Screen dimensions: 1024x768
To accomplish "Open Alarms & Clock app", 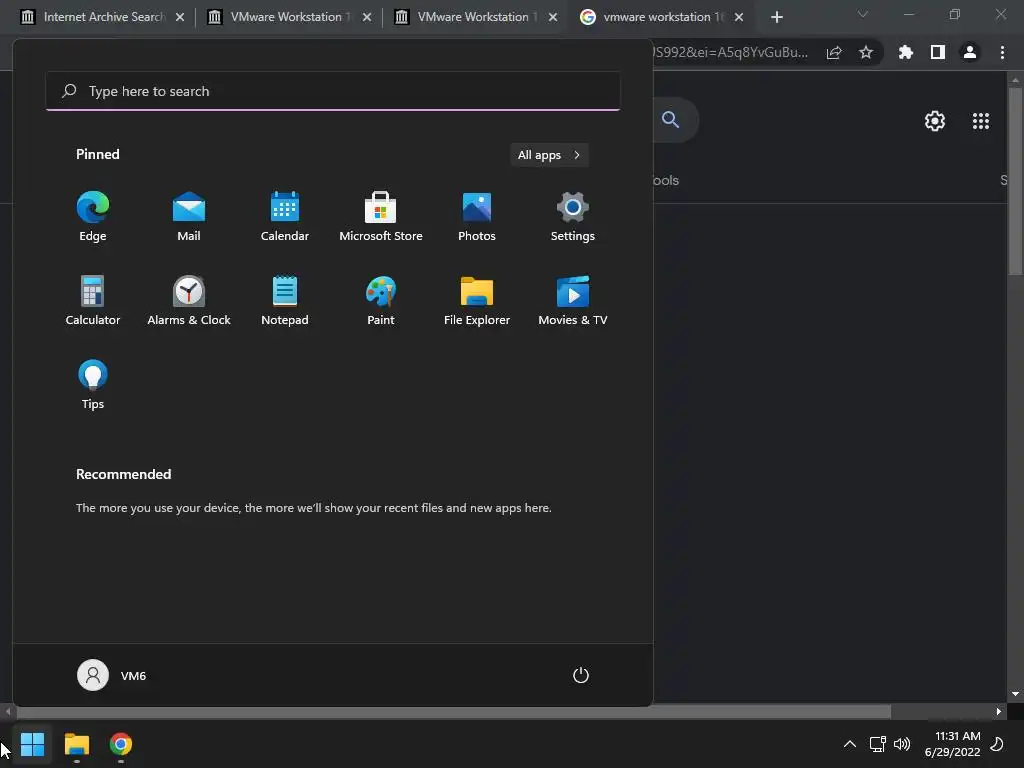I will coord(189,301).
